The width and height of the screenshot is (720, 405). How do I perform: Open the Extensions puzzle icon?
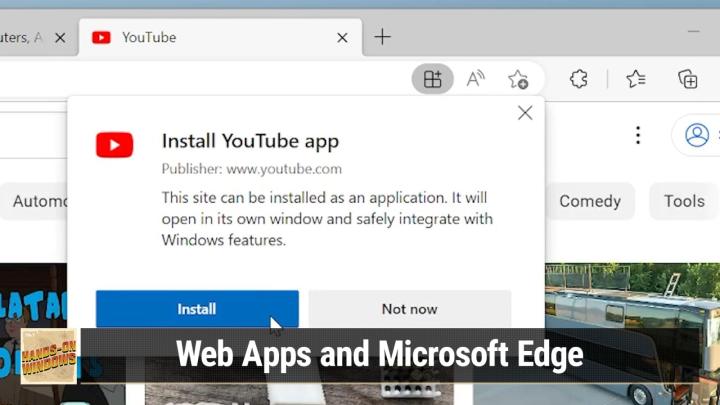coord(579,79)
